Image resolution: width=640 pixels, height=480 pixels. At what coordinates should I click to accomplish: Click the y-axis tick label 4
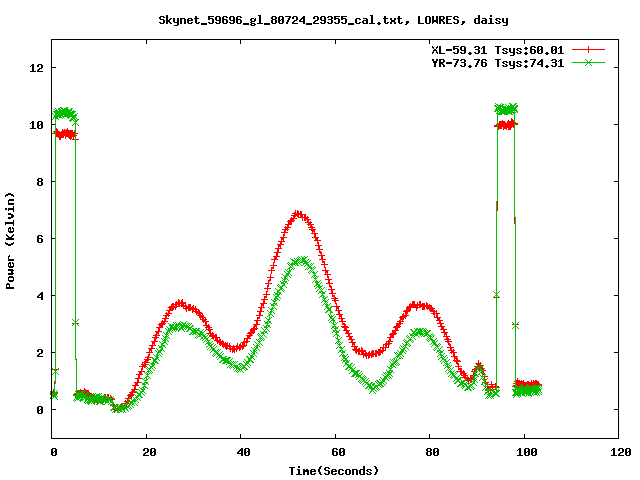40,296
